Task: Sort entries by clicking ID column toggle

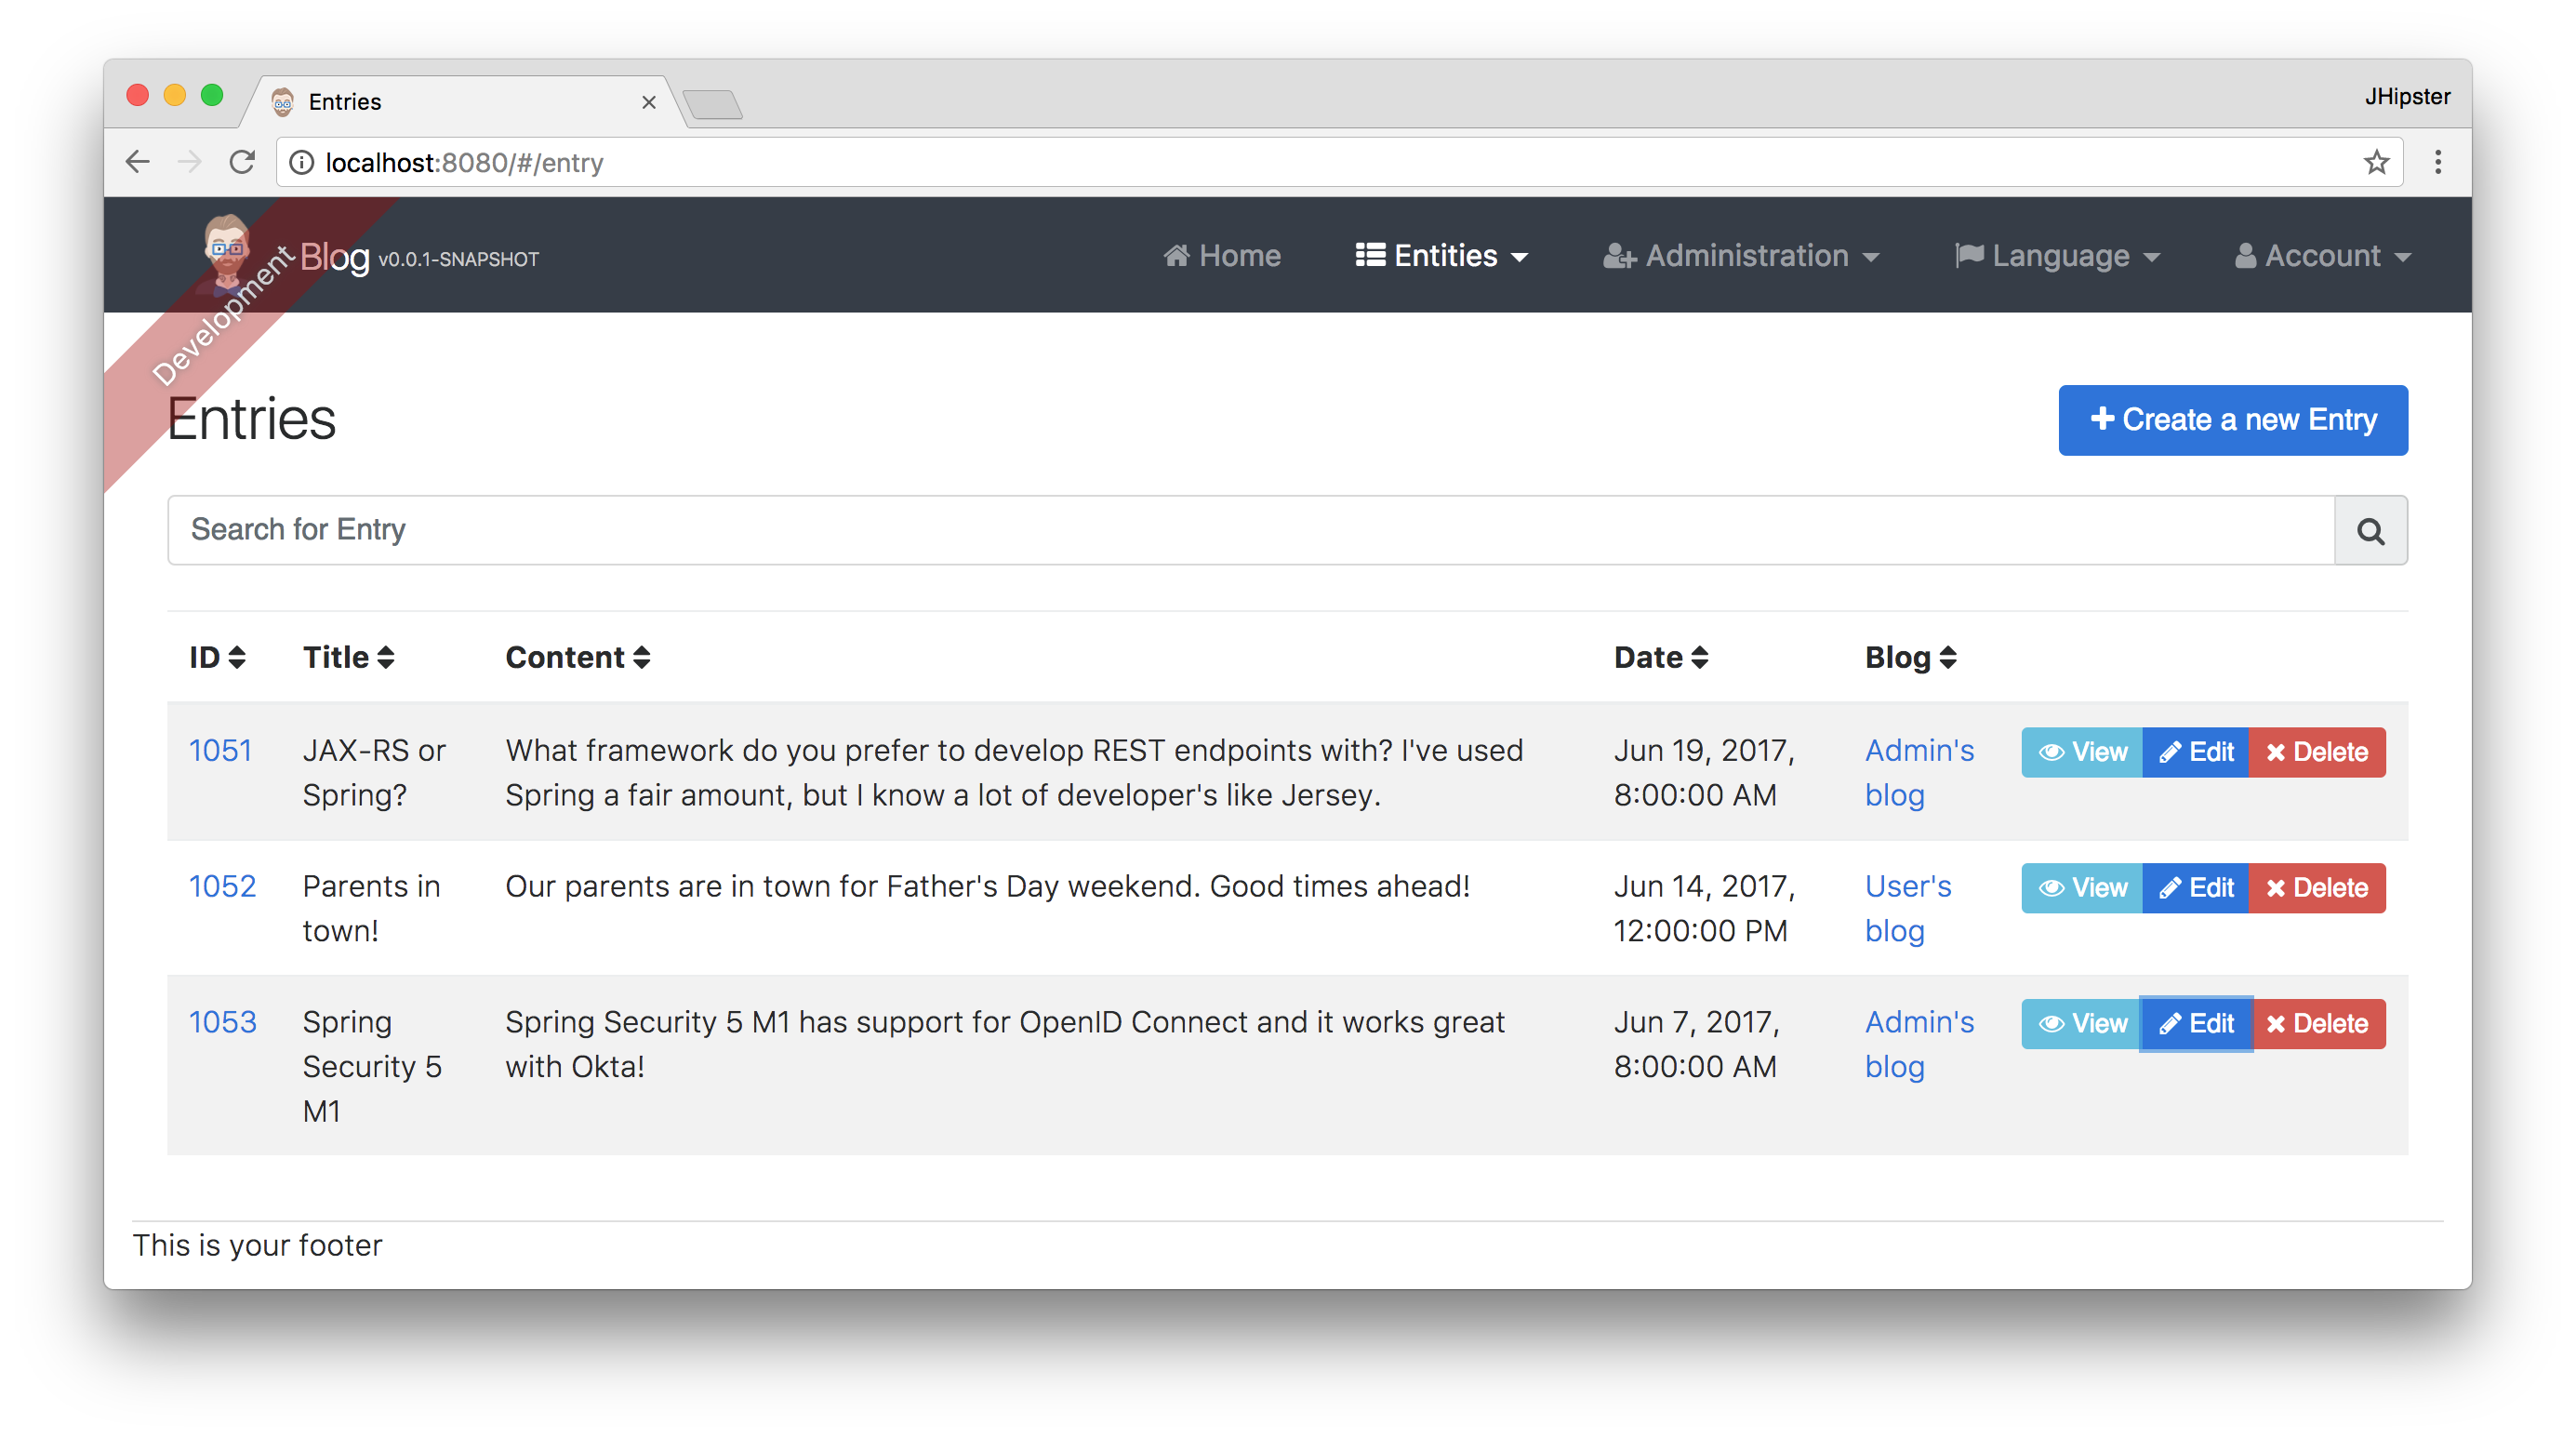Action: click(x=216, y=656)
